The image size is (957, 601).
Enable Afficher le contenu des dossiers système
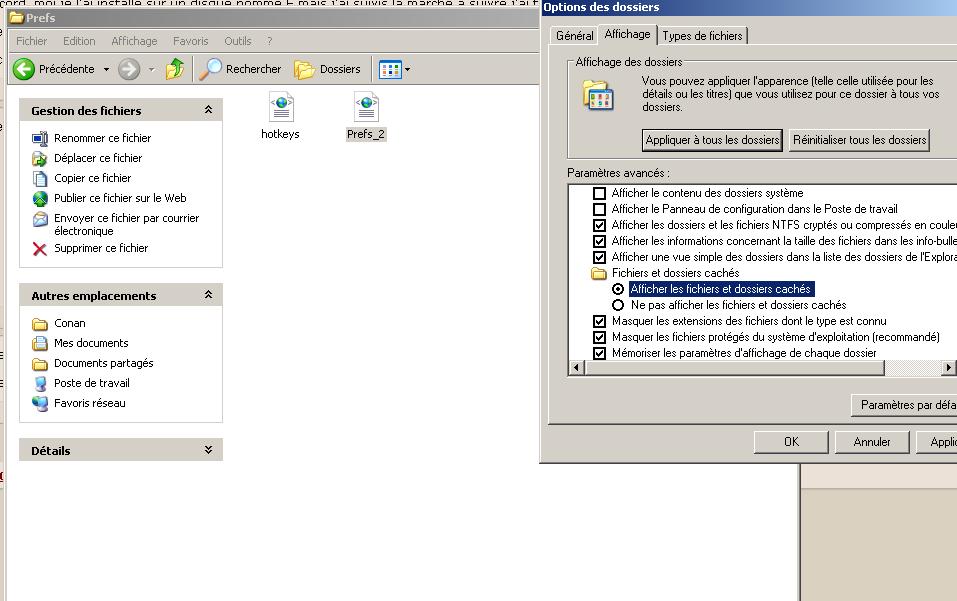(599, 193)
